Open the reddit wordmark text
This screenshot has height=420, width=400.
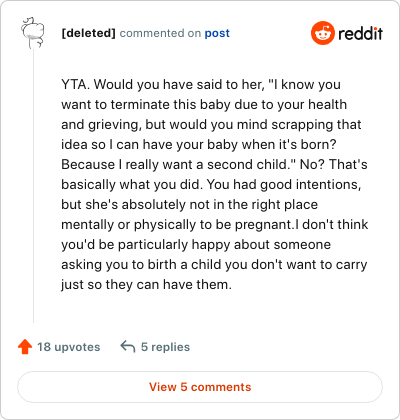360,33
